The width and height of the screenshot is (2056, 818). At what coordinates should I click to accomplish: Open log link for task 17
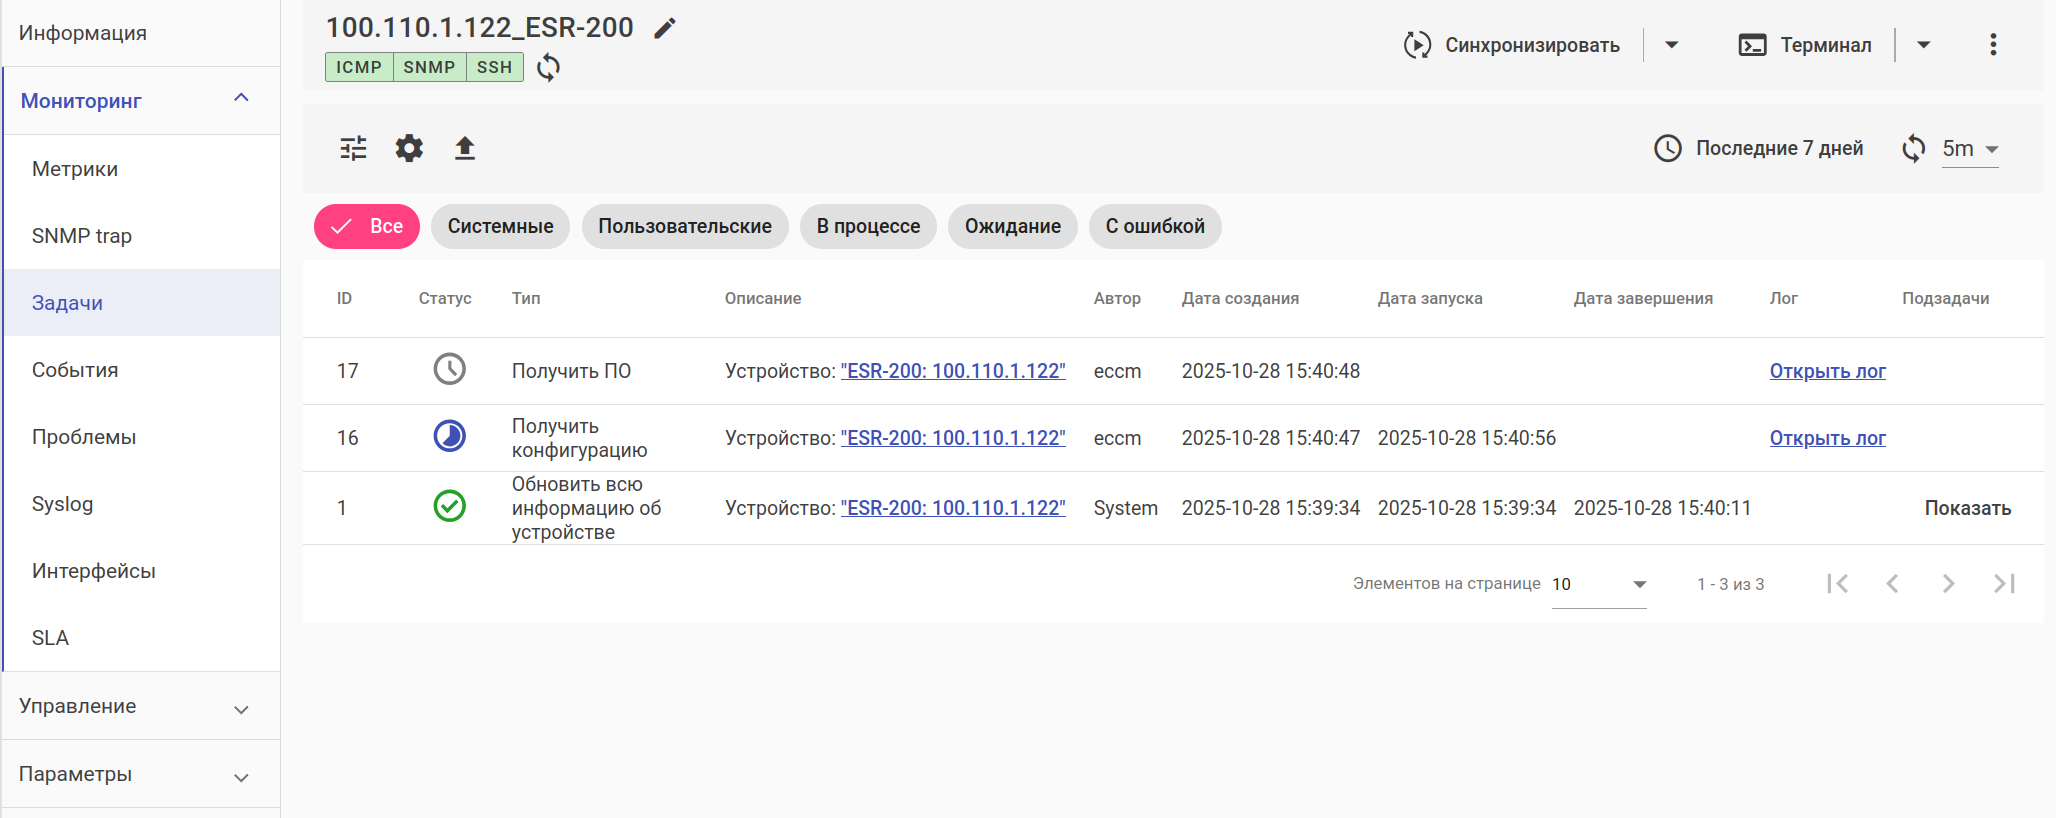[1827, 371]
